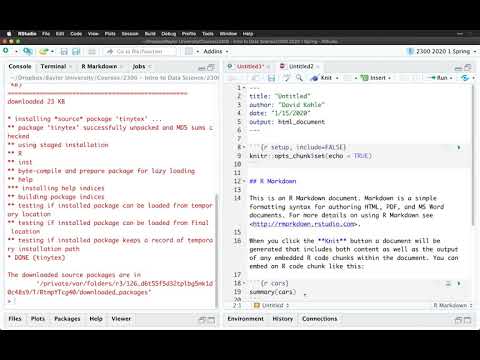Click the New Project icon

28,51
